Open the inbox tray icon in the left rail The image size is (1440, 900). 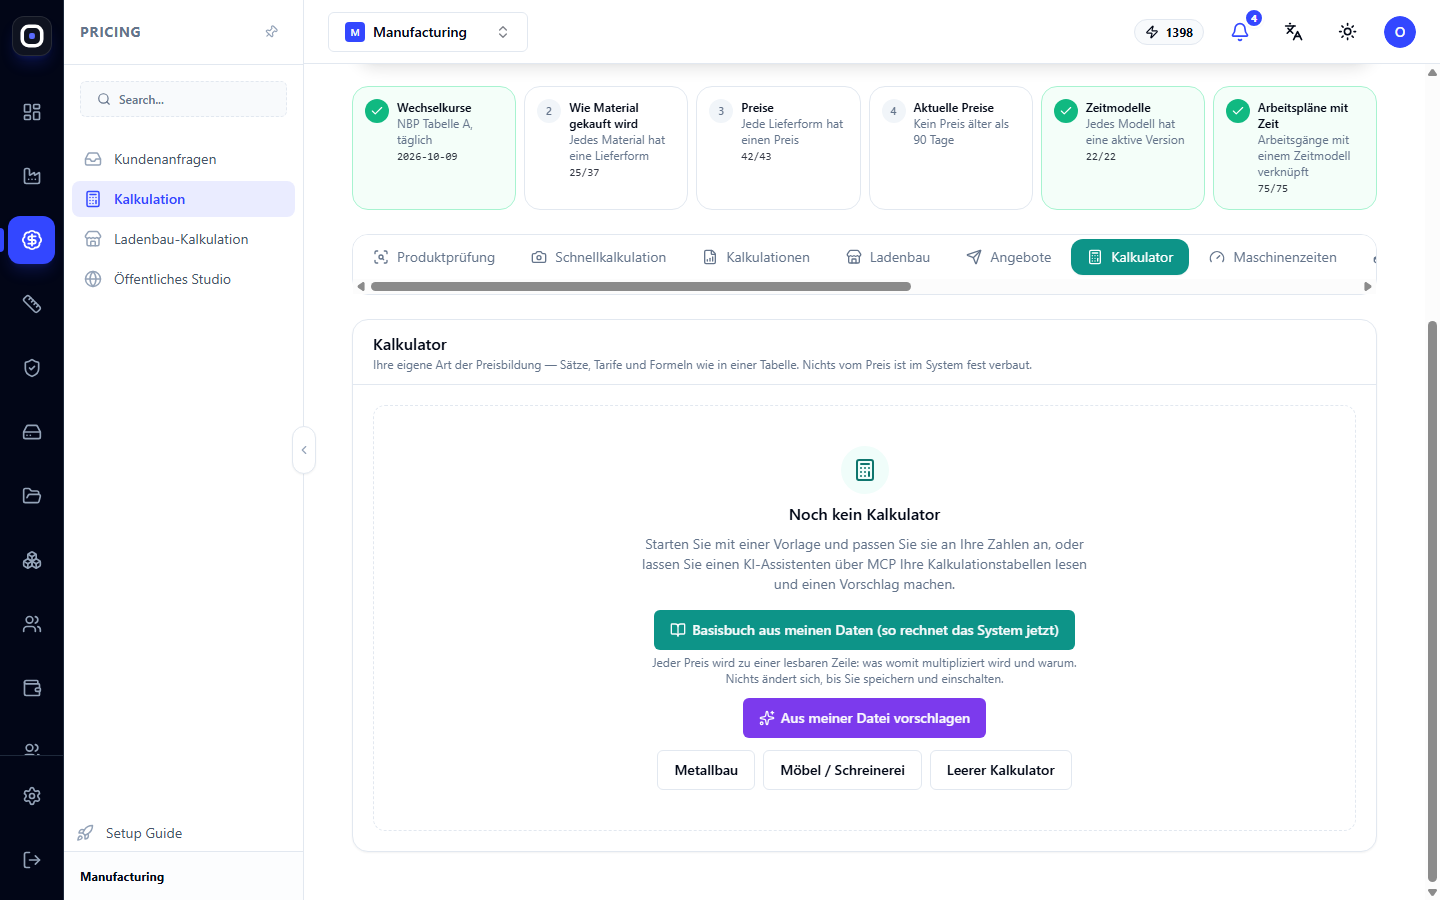coord(32,432)
